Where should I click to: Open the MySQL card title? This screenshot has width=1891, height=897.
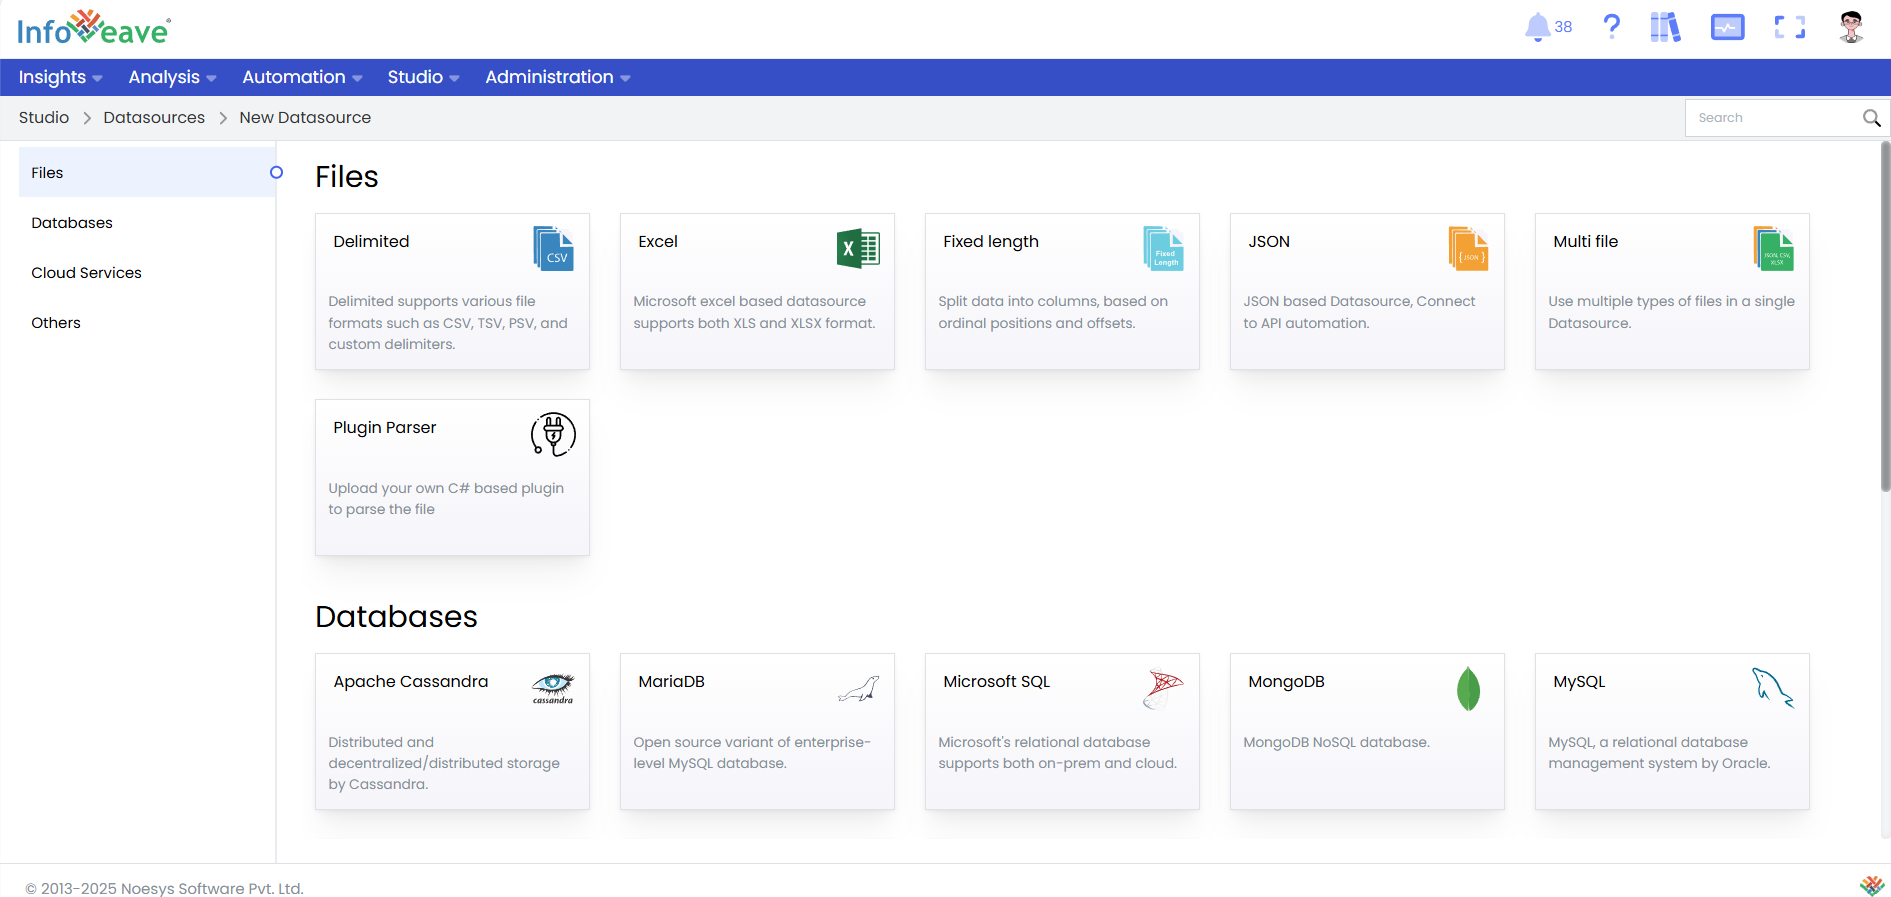pos(1579,681)
